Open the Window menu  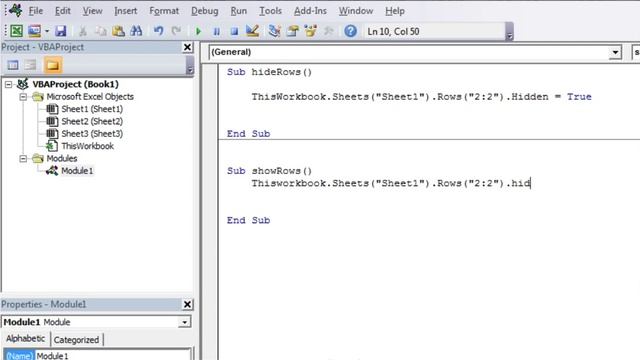coord(356,11)
